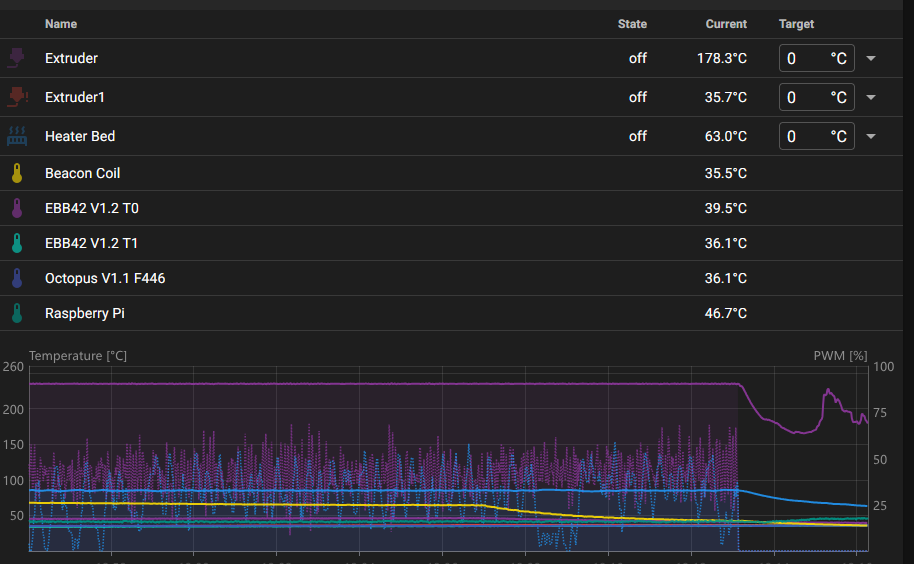Click the Extruder 178.3°C reading
The image size is (914, 564).
pyautogui.click(x=722, y=58)
